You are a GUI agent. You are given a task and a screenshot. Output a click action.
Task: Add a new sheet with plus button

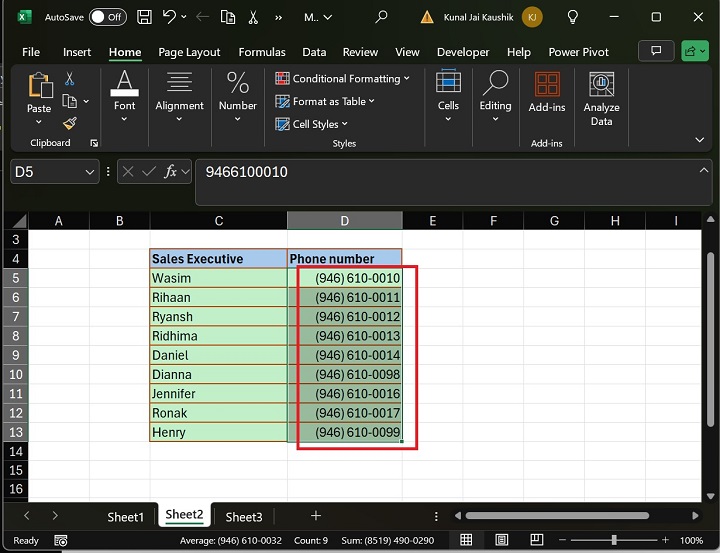tap(316, 516)
